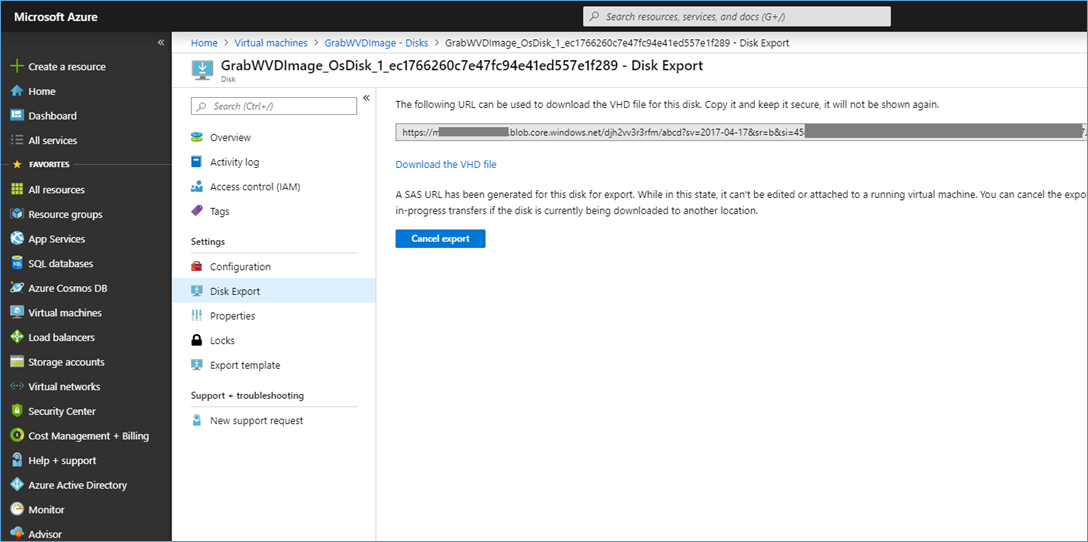Click the Help + support icon

pos(17,461)
